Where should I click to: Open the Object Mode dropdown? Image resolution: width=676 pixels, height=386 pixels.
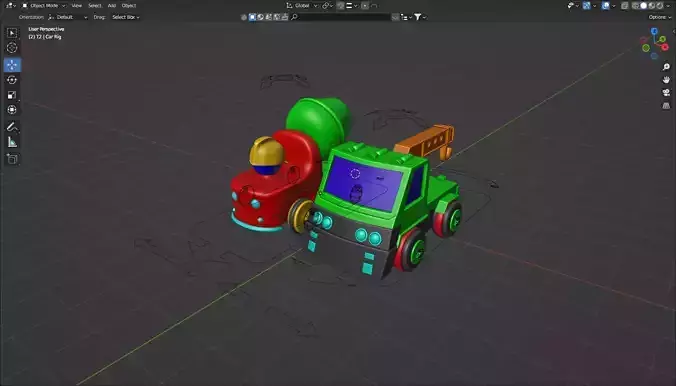(43, 6)
